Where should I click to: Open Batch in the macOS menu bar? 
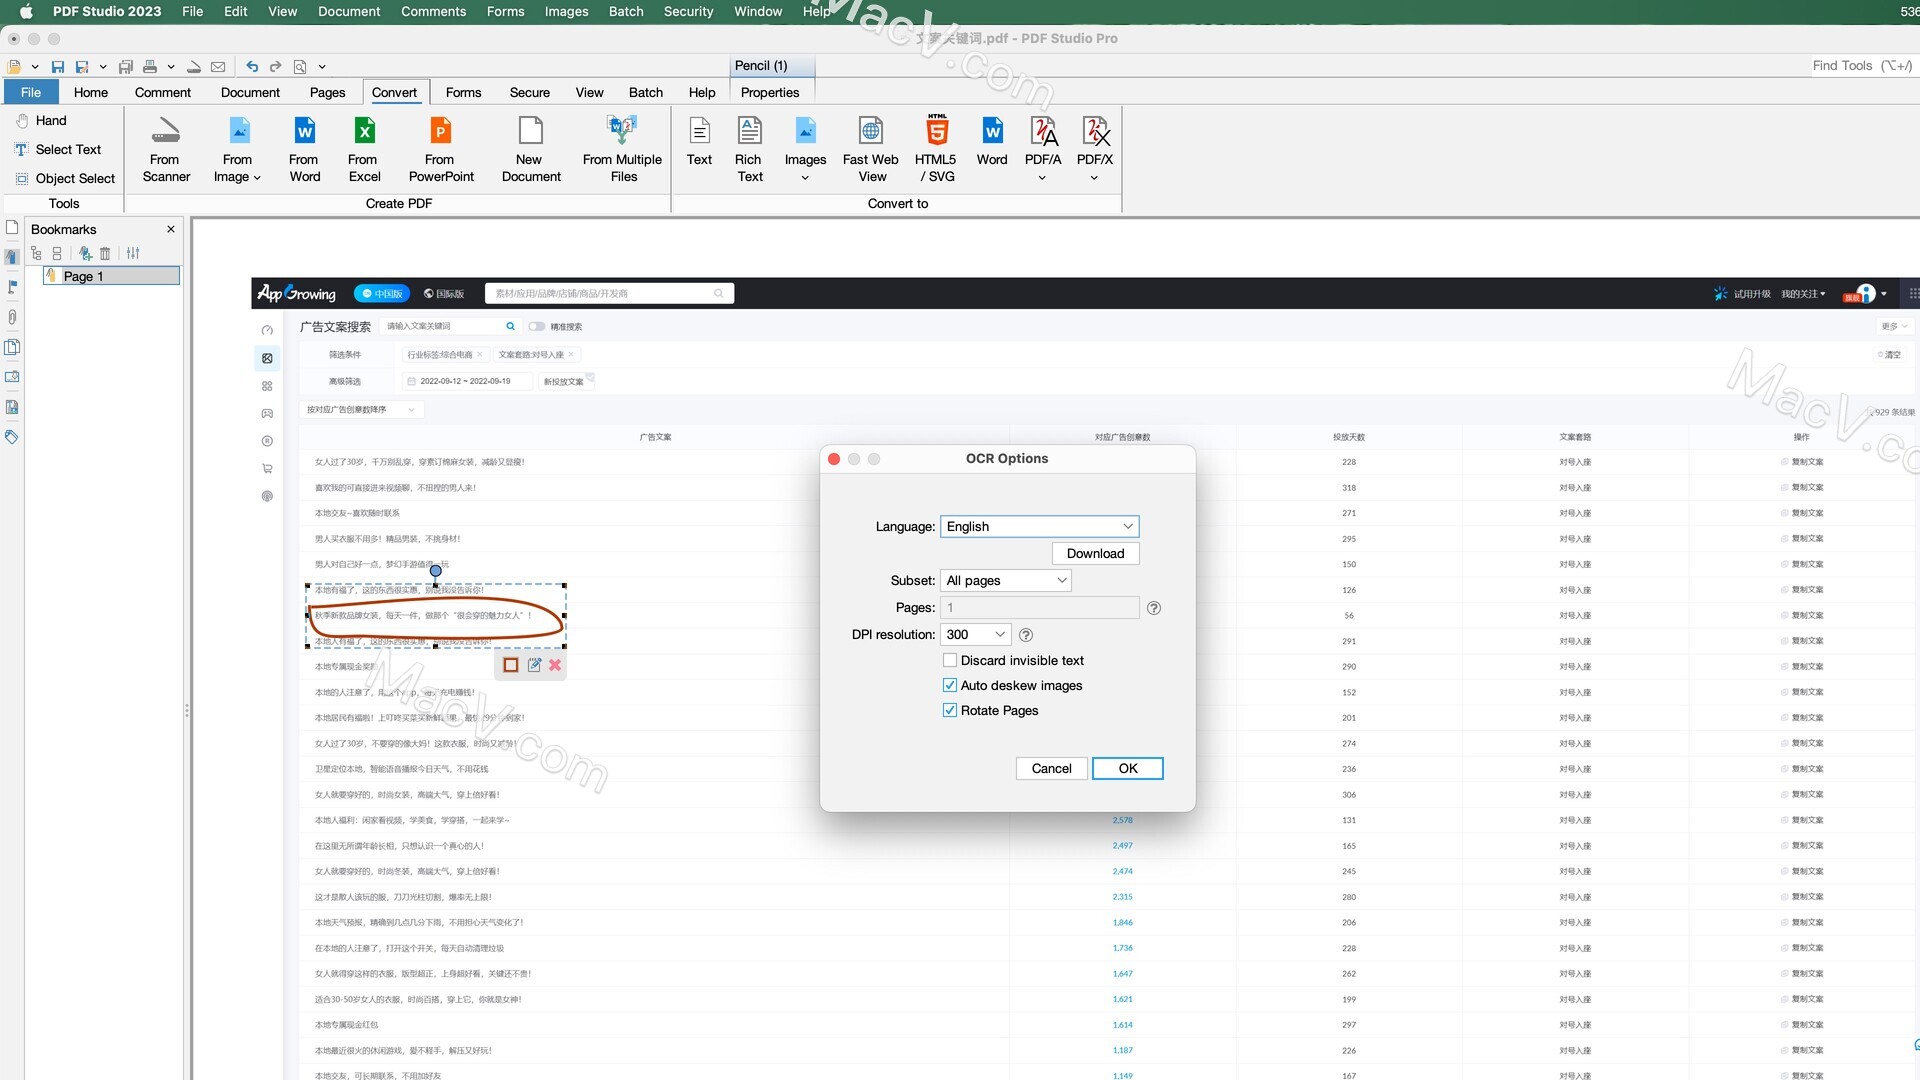pos(626,11)
